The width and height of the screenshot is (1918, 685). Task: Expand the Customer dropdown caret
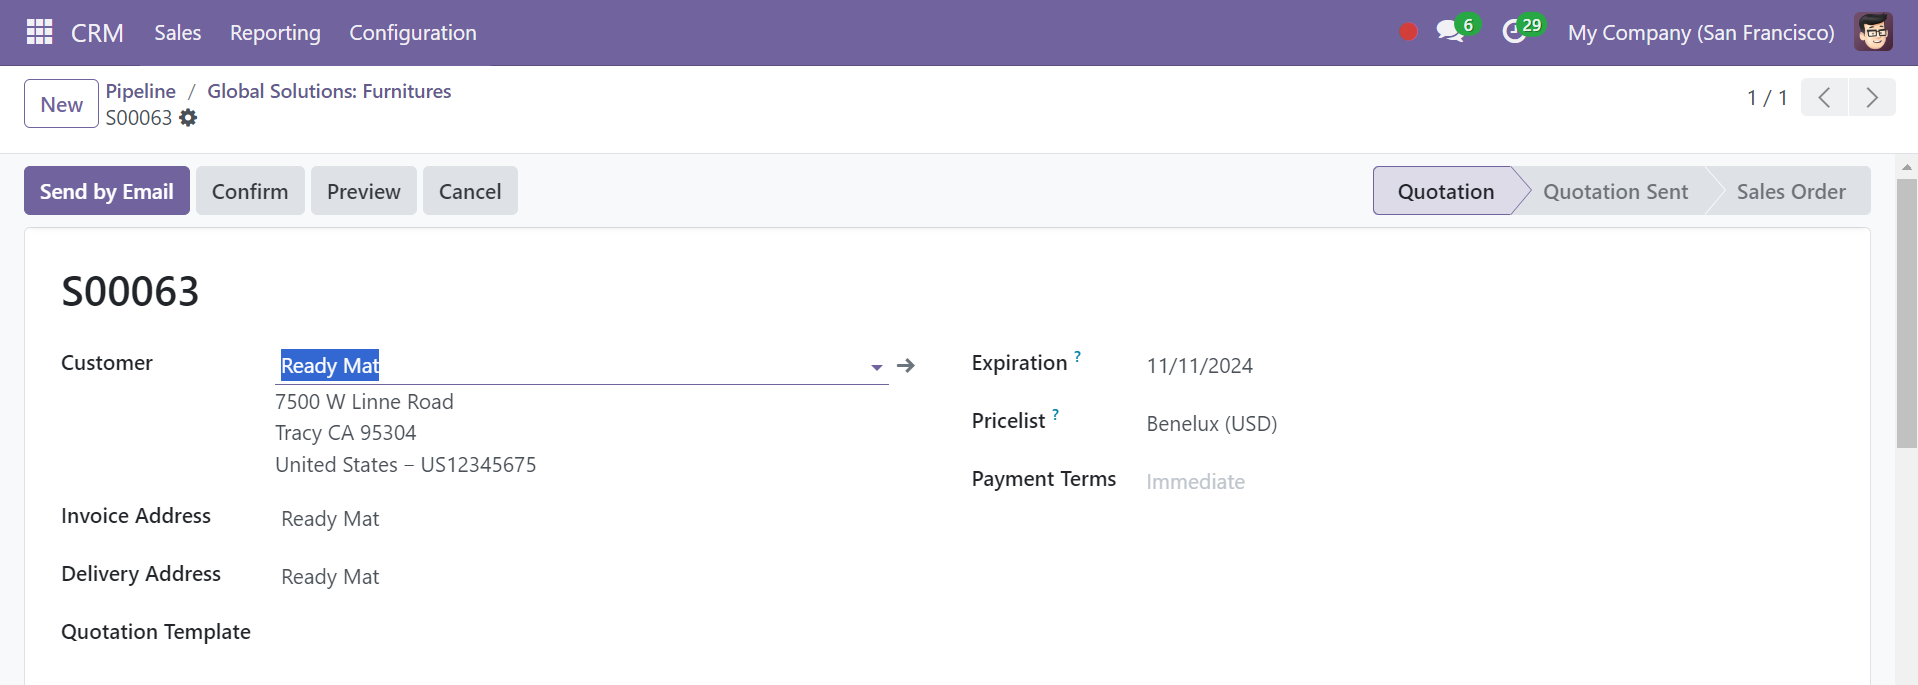click(x=877, y=367)
